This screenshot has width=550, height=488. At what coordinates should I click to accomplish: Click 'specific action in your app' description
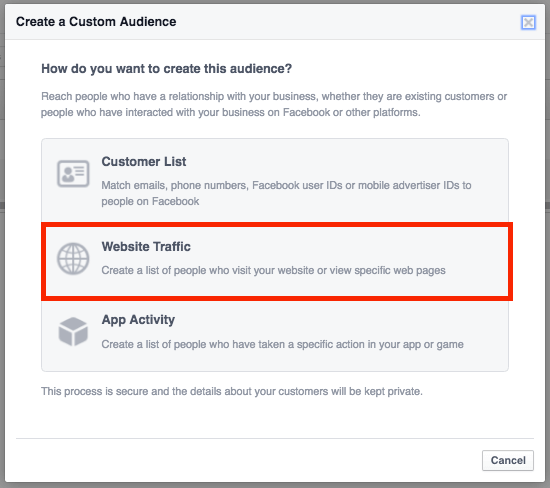(282, 344)
